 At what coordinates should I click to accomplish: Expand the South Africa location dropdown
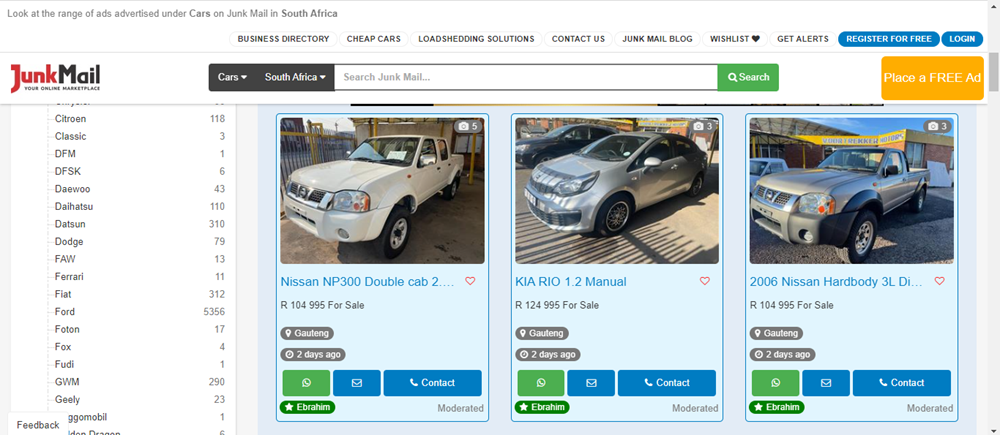tap(295, 78)
